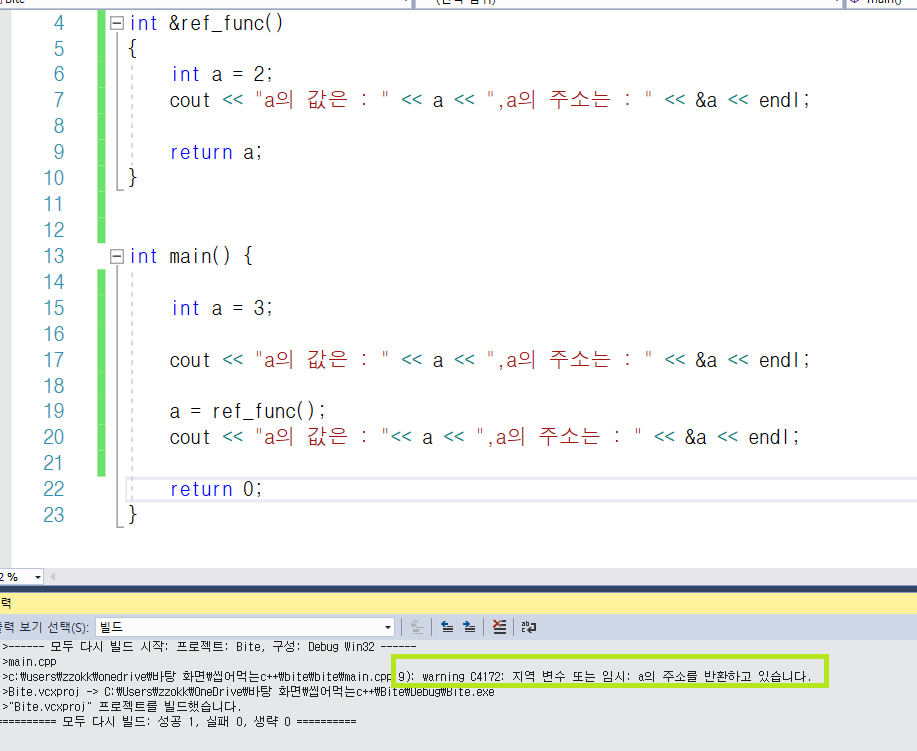Click the opening brace on line 5
Image resolution: width=917 pixels, height=751 pixels.
pos(133,48)
